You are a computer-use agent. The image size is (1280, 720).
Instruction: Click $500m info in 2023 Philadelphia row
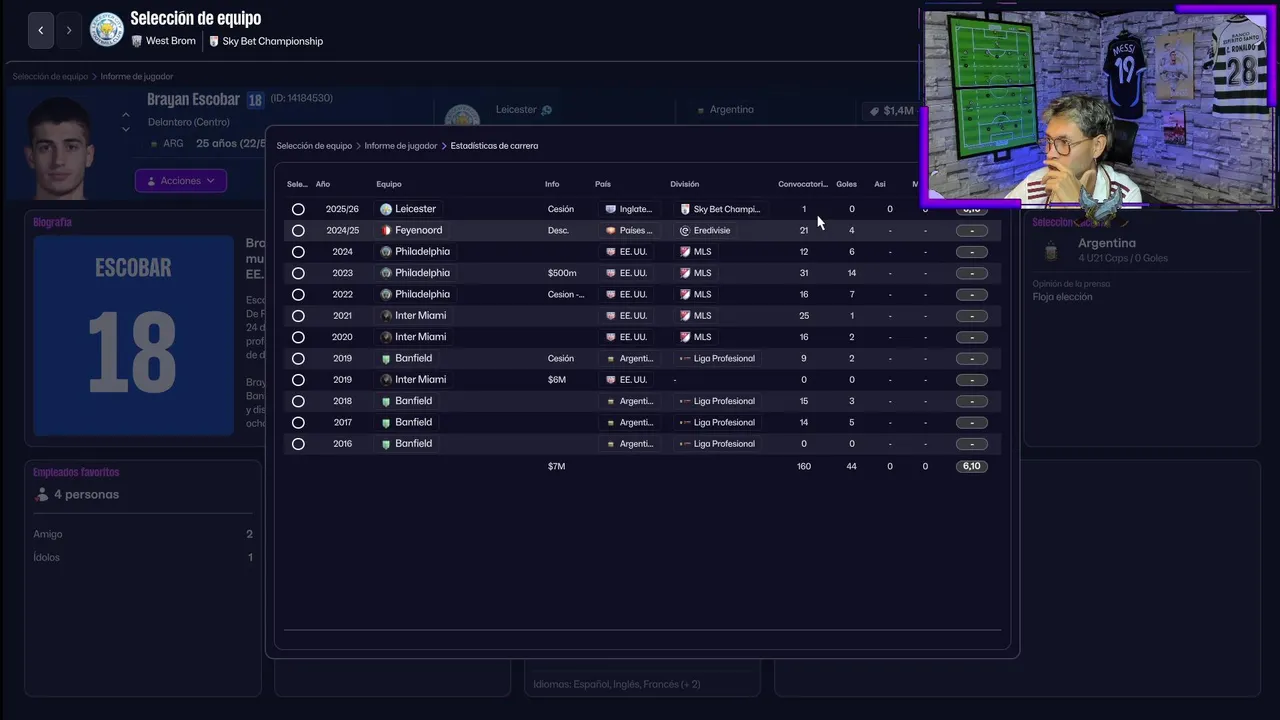pos(562,273)
